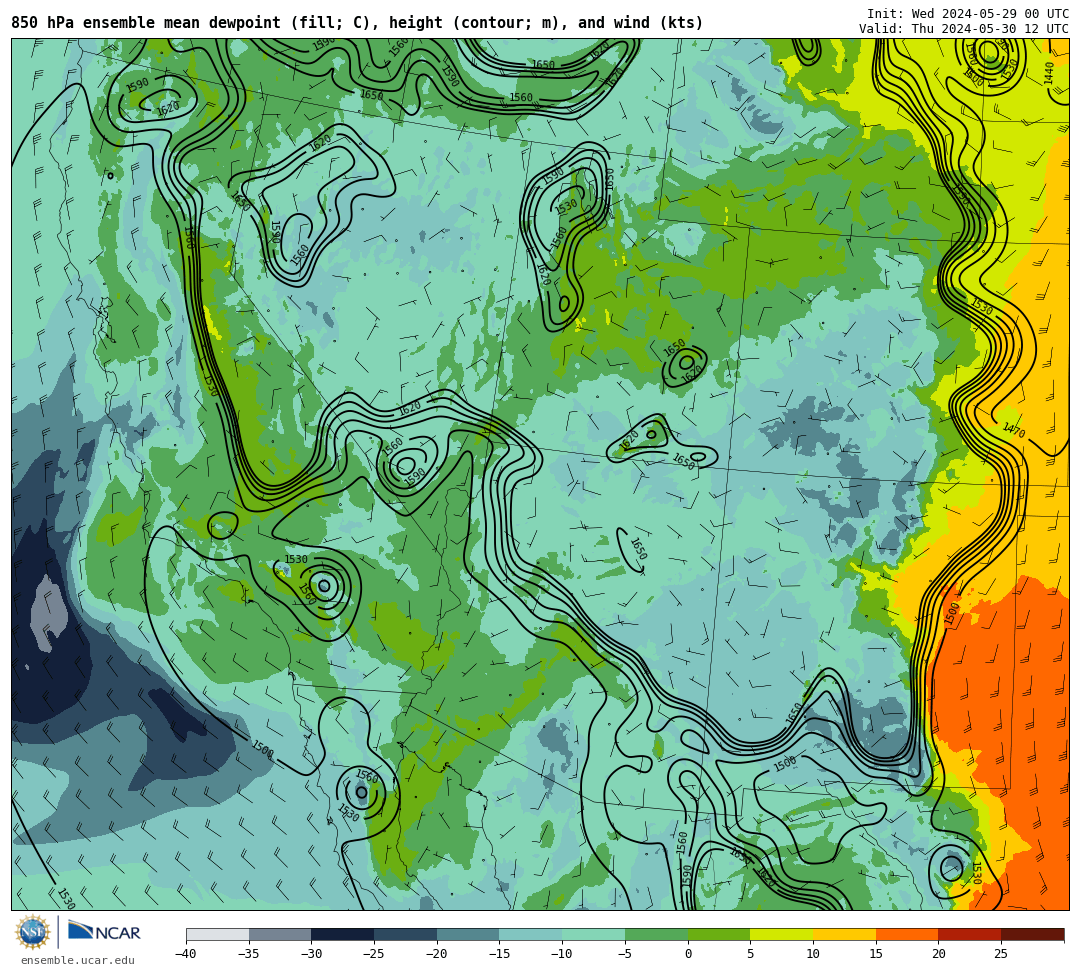
Task: Click the −30 colorbar tick label
Action: tap(311, 954)
